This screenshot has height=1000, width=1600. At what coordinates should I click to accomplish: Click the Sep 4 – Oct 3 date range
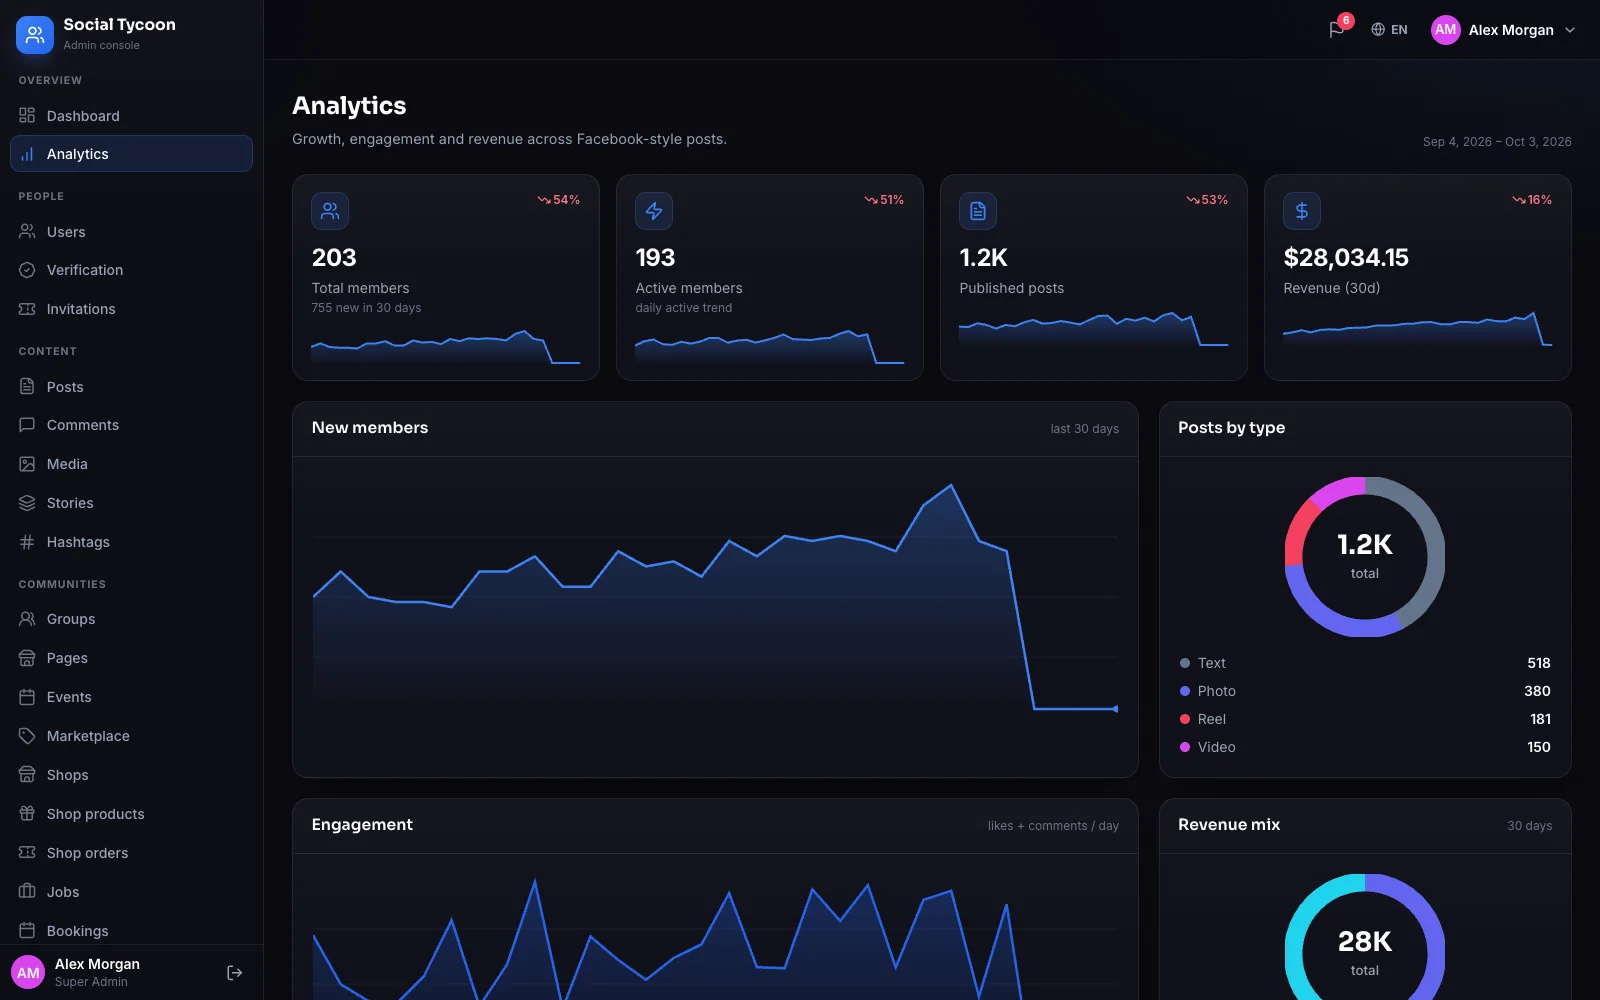(x=1497, y=142)
